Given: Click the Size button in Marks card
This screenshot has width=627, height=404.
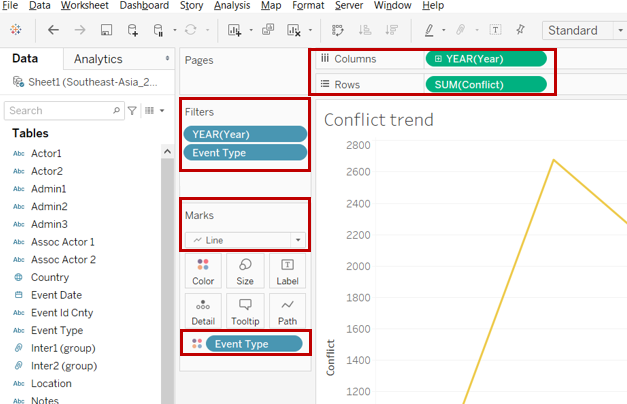Looking at the screenshot, I should point(245,271).
